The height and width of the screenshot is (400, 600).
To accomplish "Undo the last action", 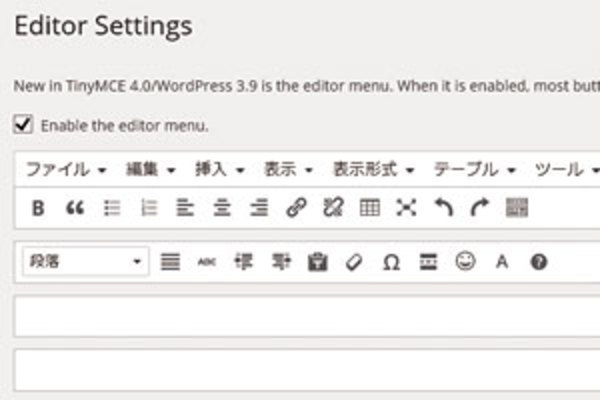I will point(444,207).
